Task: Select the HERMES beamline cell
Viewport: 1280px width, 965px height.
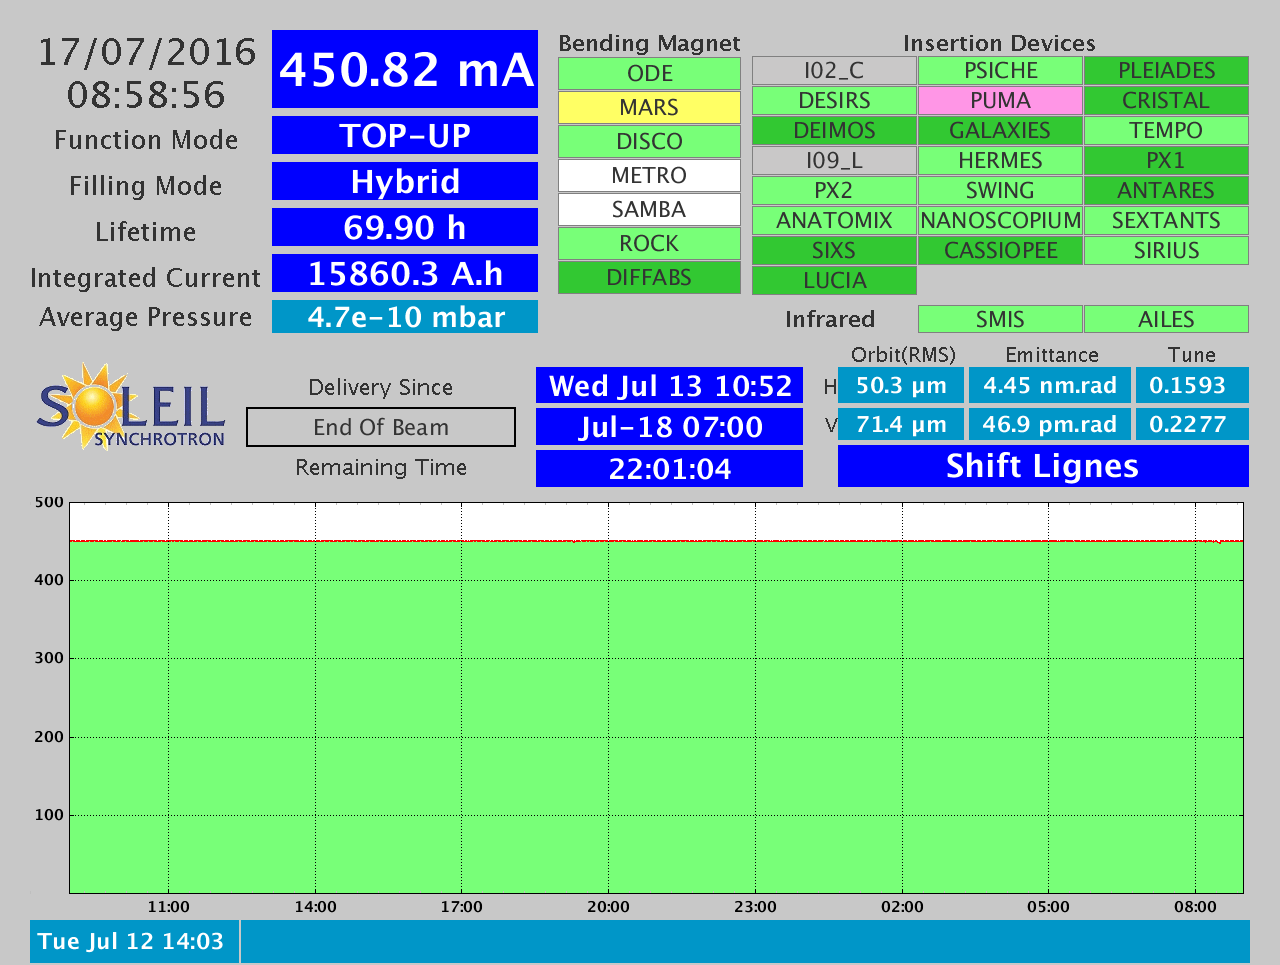Action: (x=1000, y=160)
